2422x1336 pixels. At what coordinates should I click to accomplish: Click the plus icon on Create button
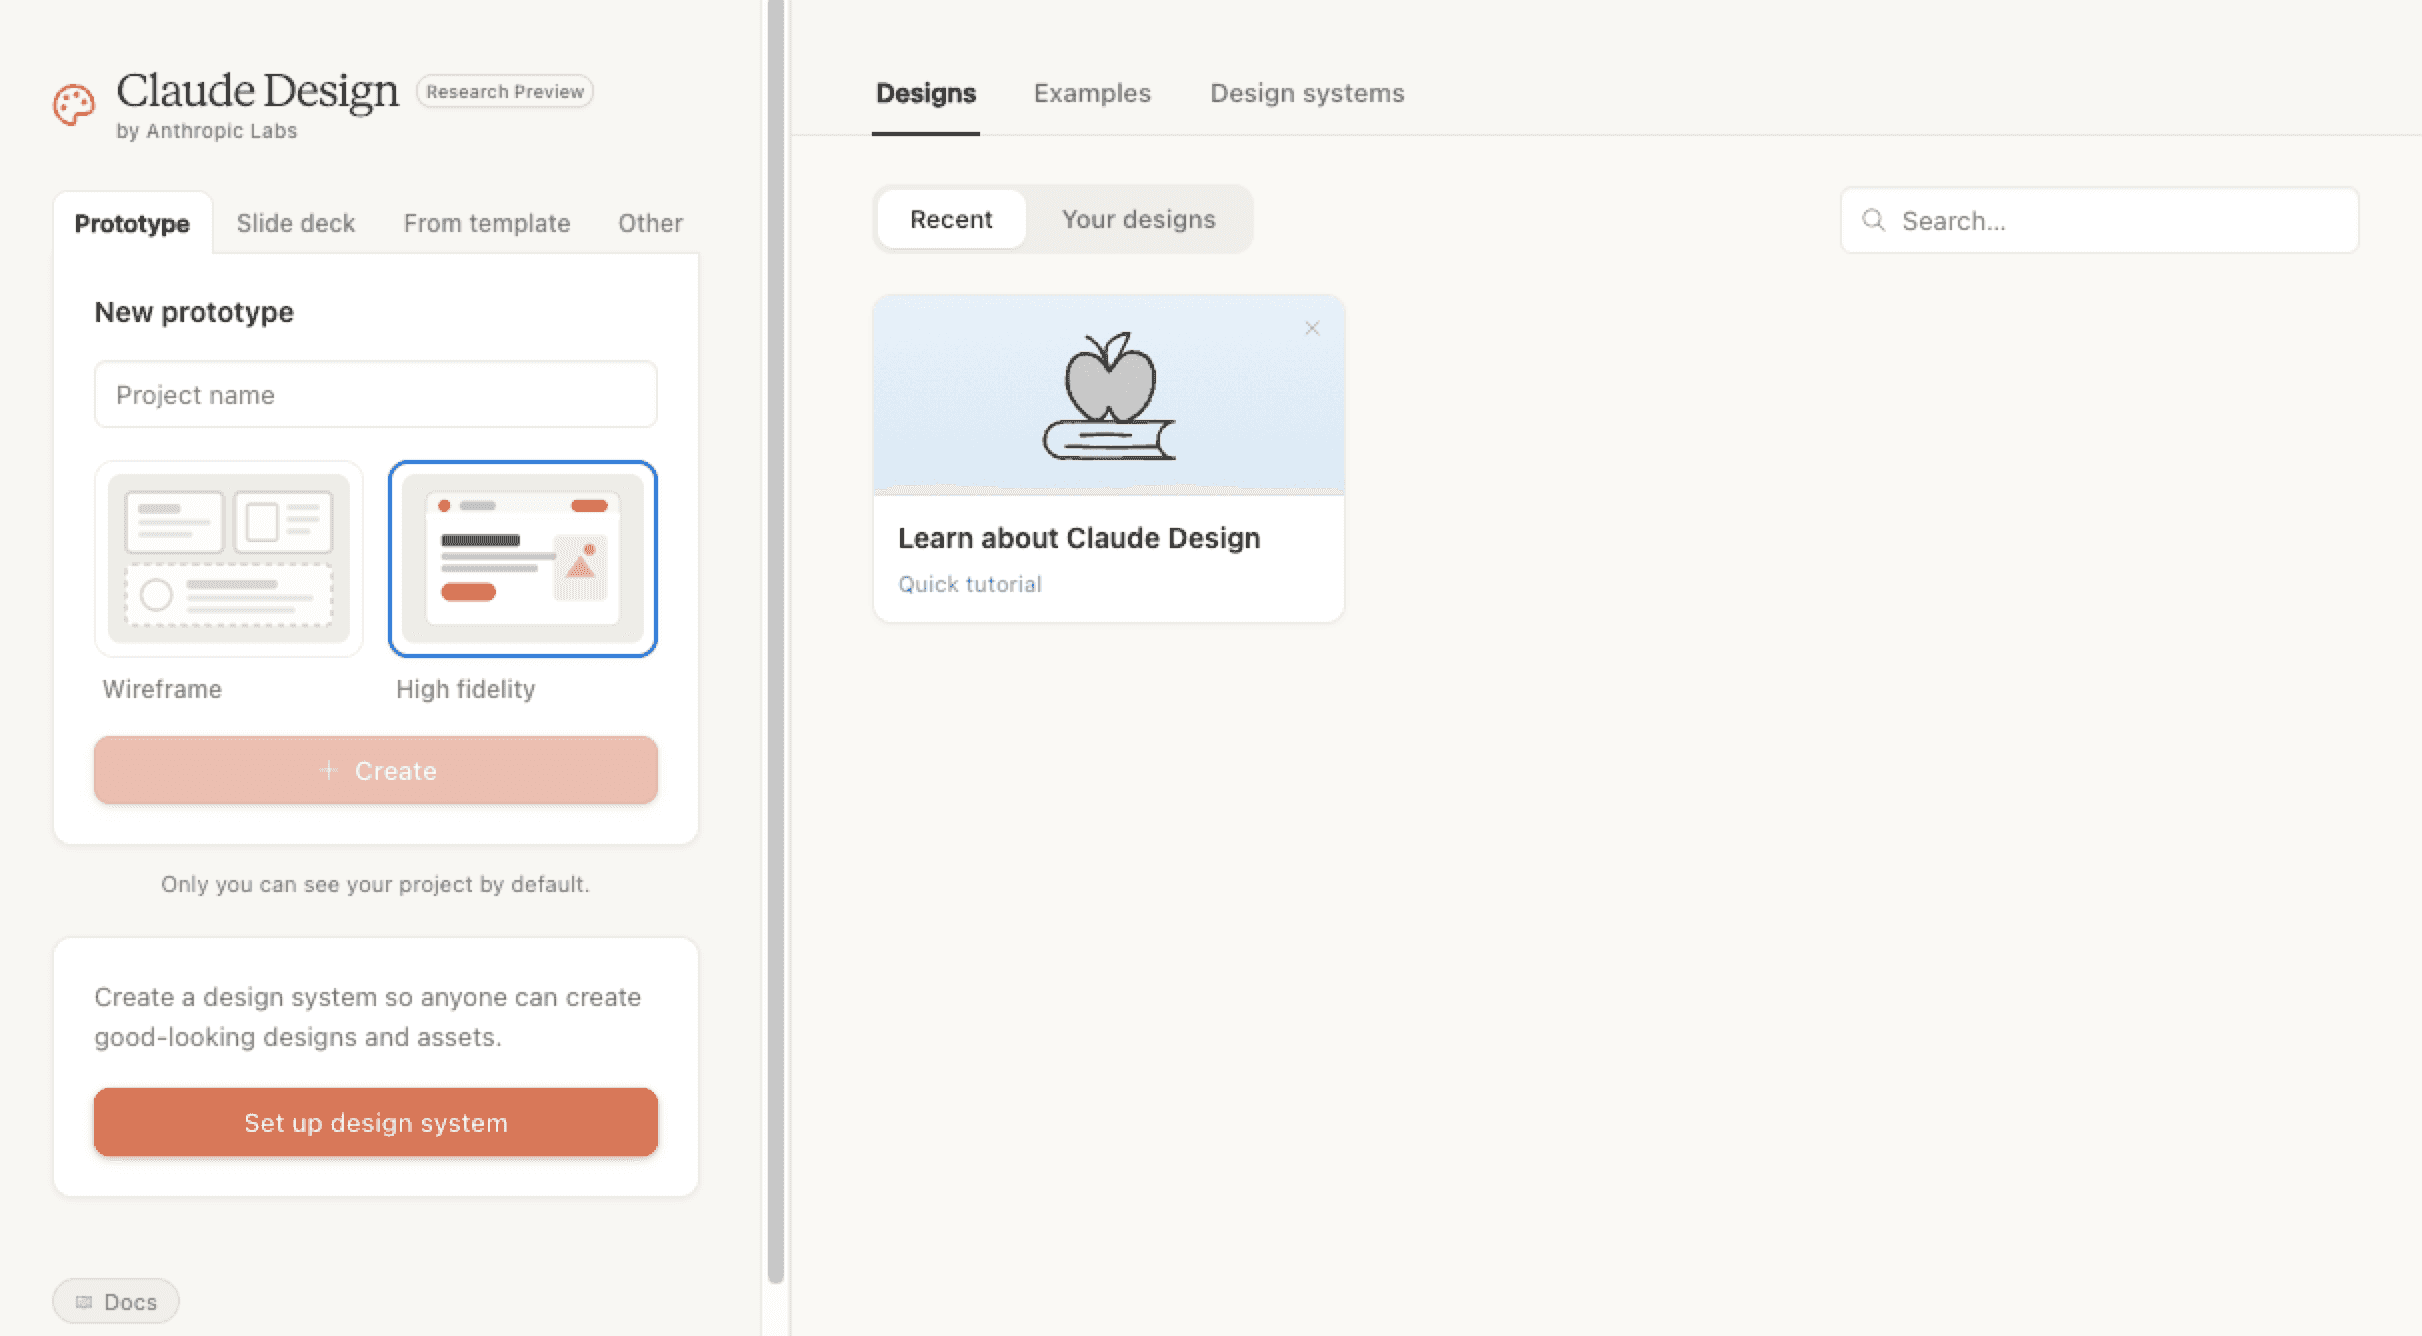328,770
